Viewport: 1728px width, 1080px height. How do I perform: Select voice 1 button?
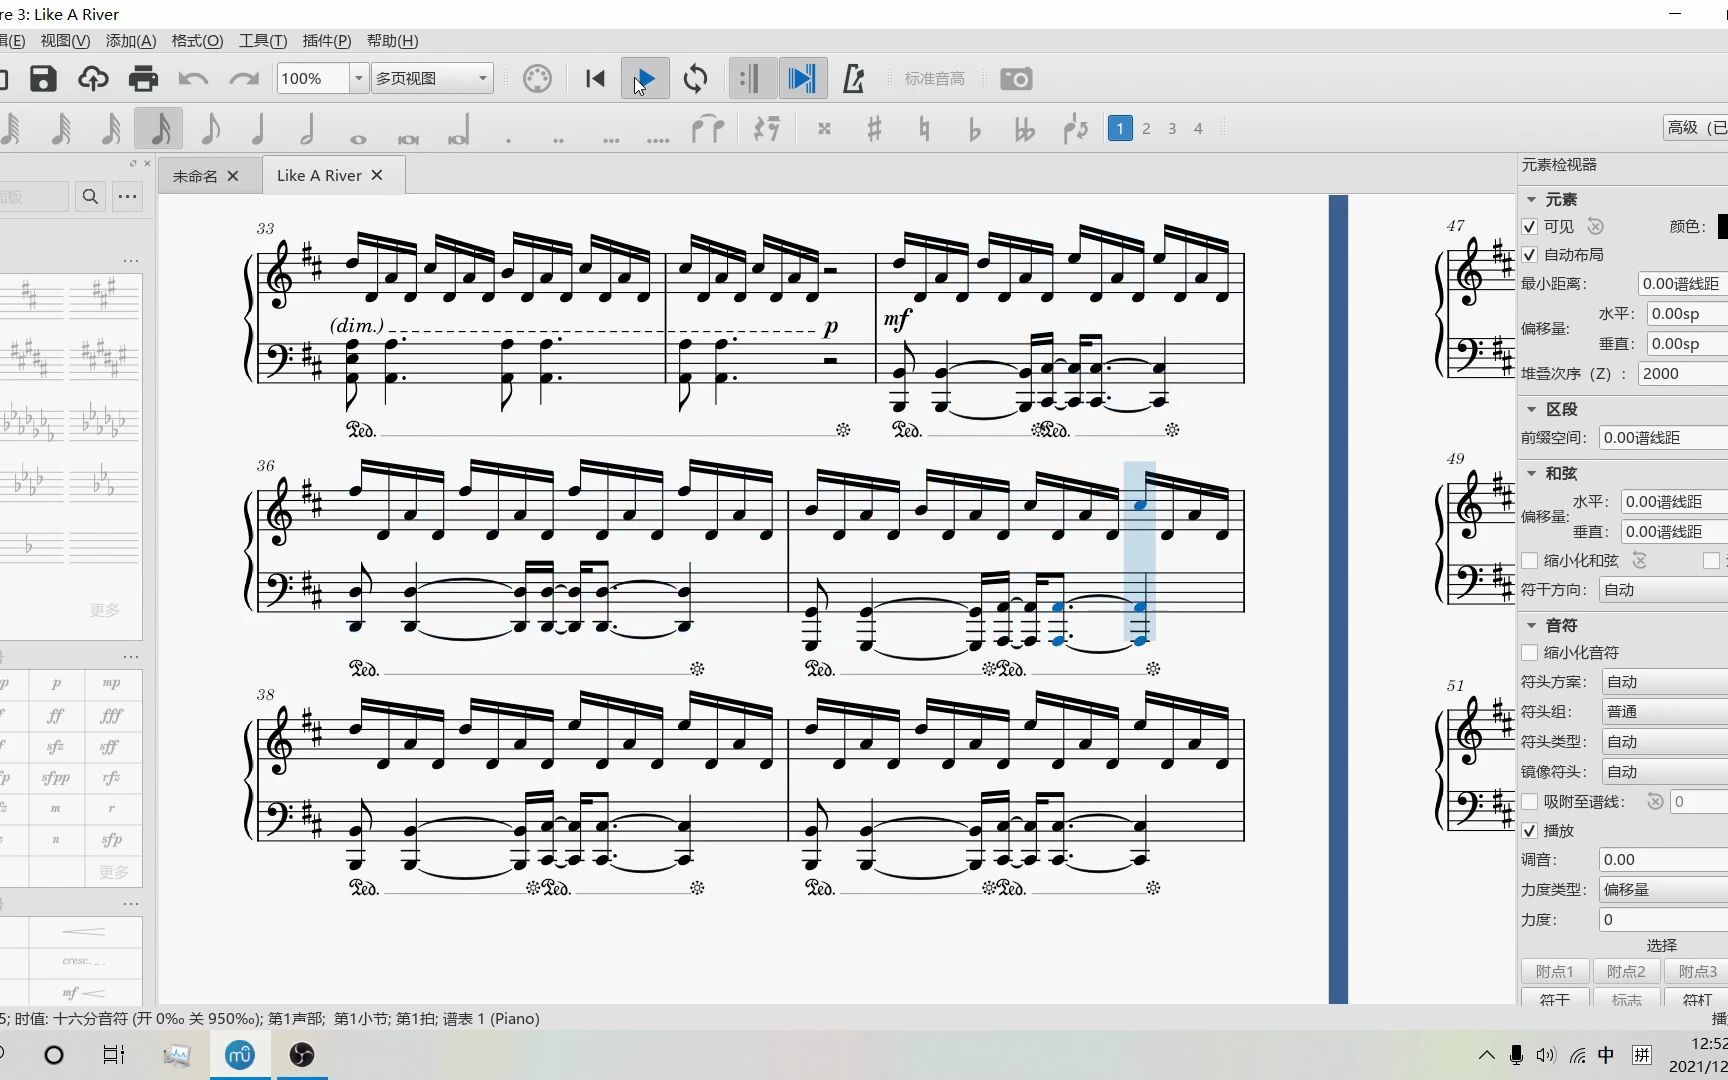[1120, 128]
